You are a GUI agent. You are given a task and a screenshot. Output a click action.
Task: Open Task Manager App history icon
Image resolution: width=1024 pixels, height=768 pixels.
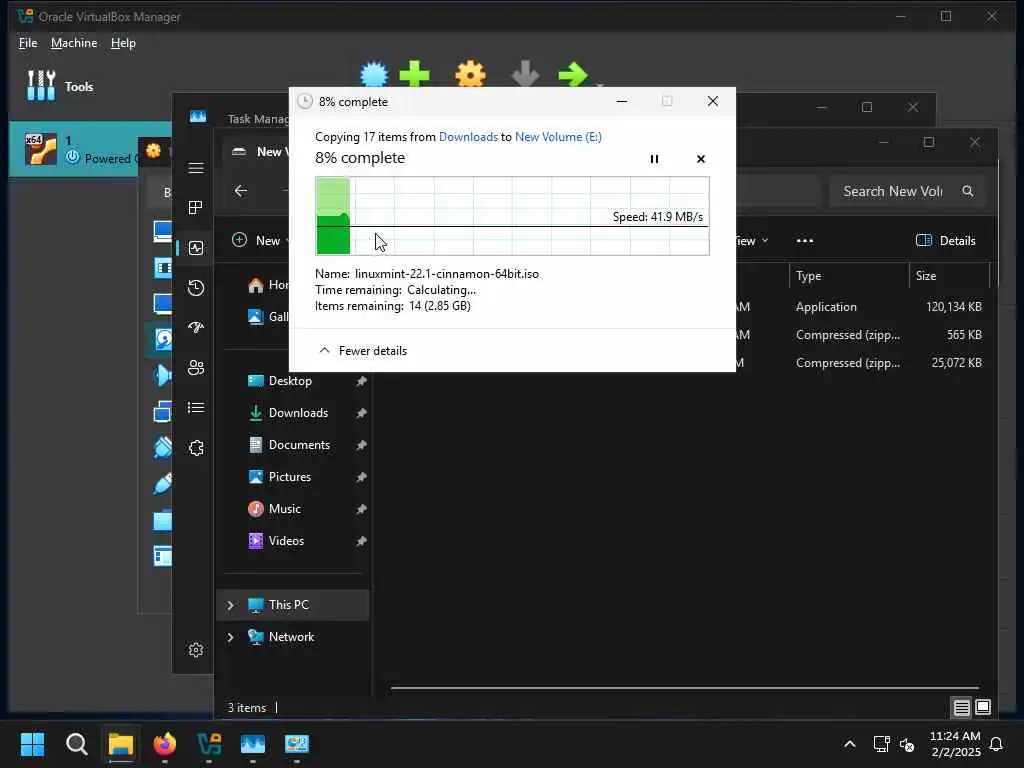coord(196,288)
